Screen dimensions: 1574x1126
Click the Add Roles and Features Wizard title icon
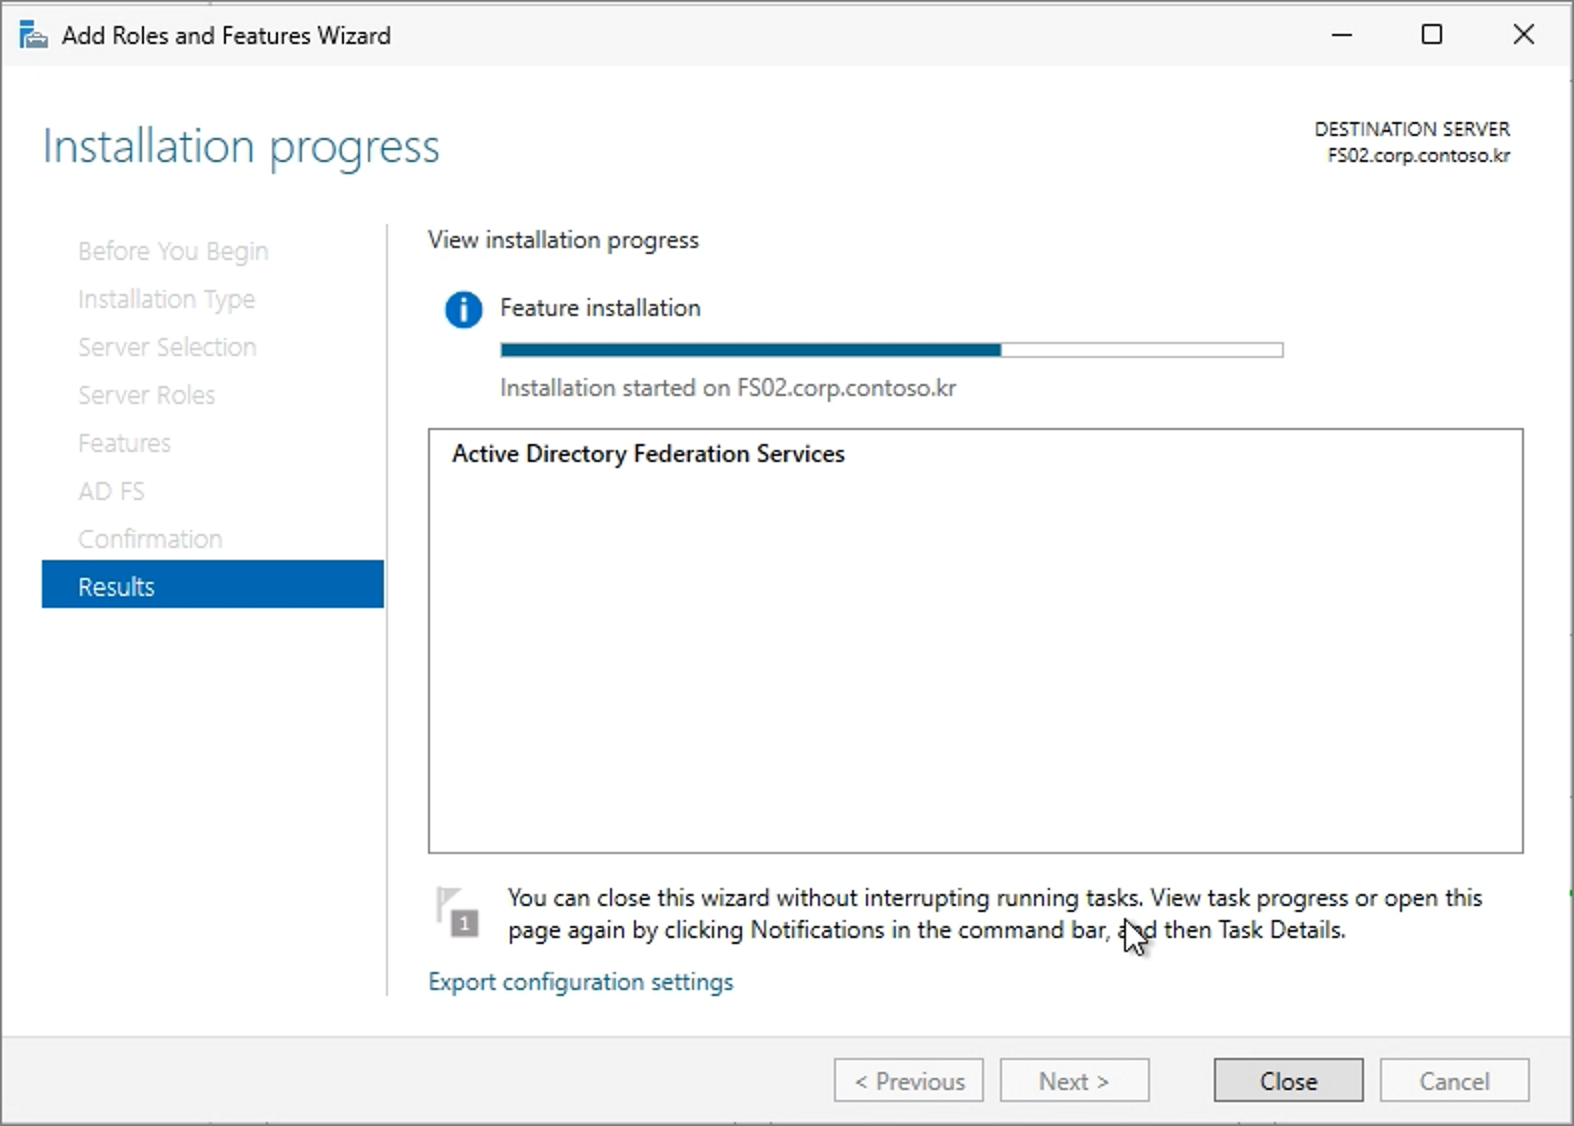[33, 36]
